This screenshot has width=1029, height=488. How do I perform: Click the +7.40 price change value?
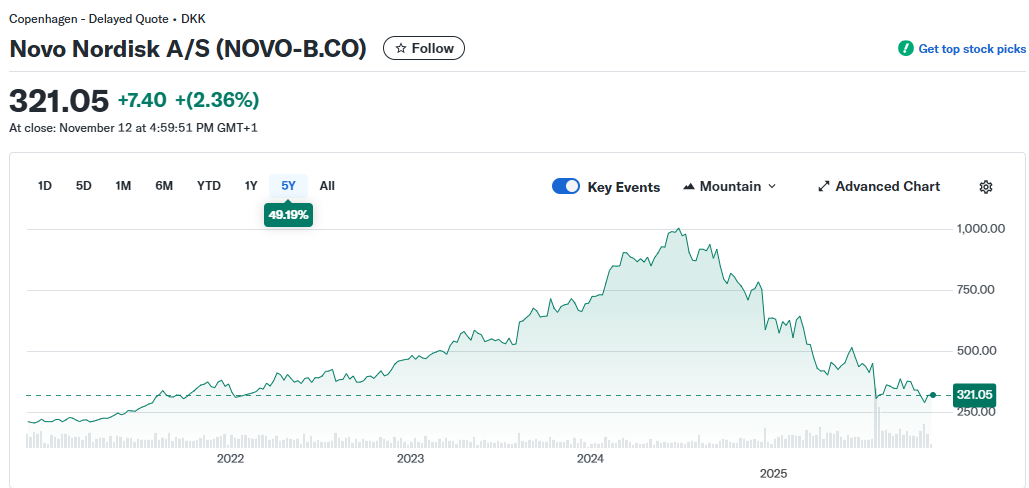click(x=143, y=100)
